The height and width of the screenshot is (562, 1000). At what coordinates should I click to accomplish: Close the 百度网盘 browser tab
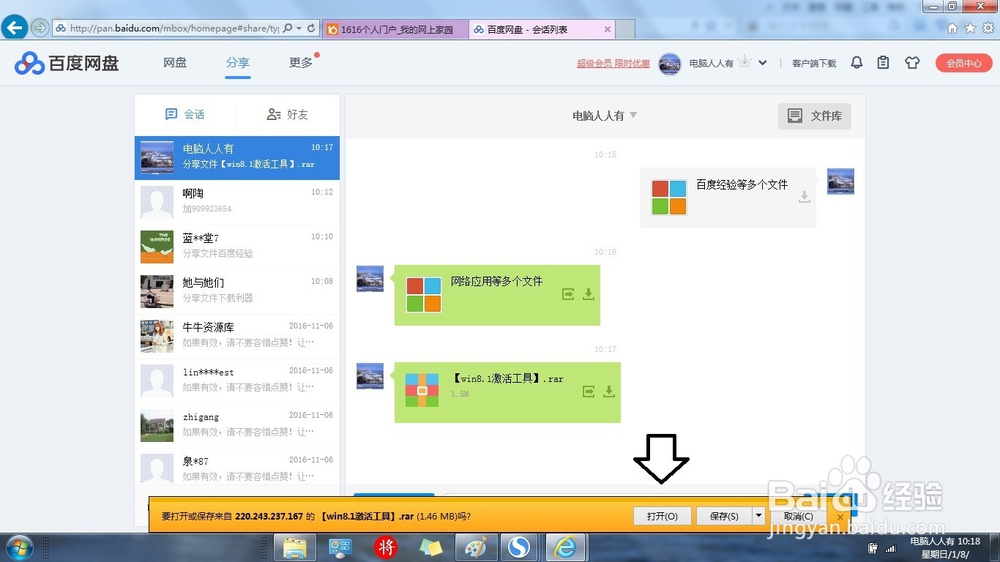pyautogui.click(x=607, y=29)
